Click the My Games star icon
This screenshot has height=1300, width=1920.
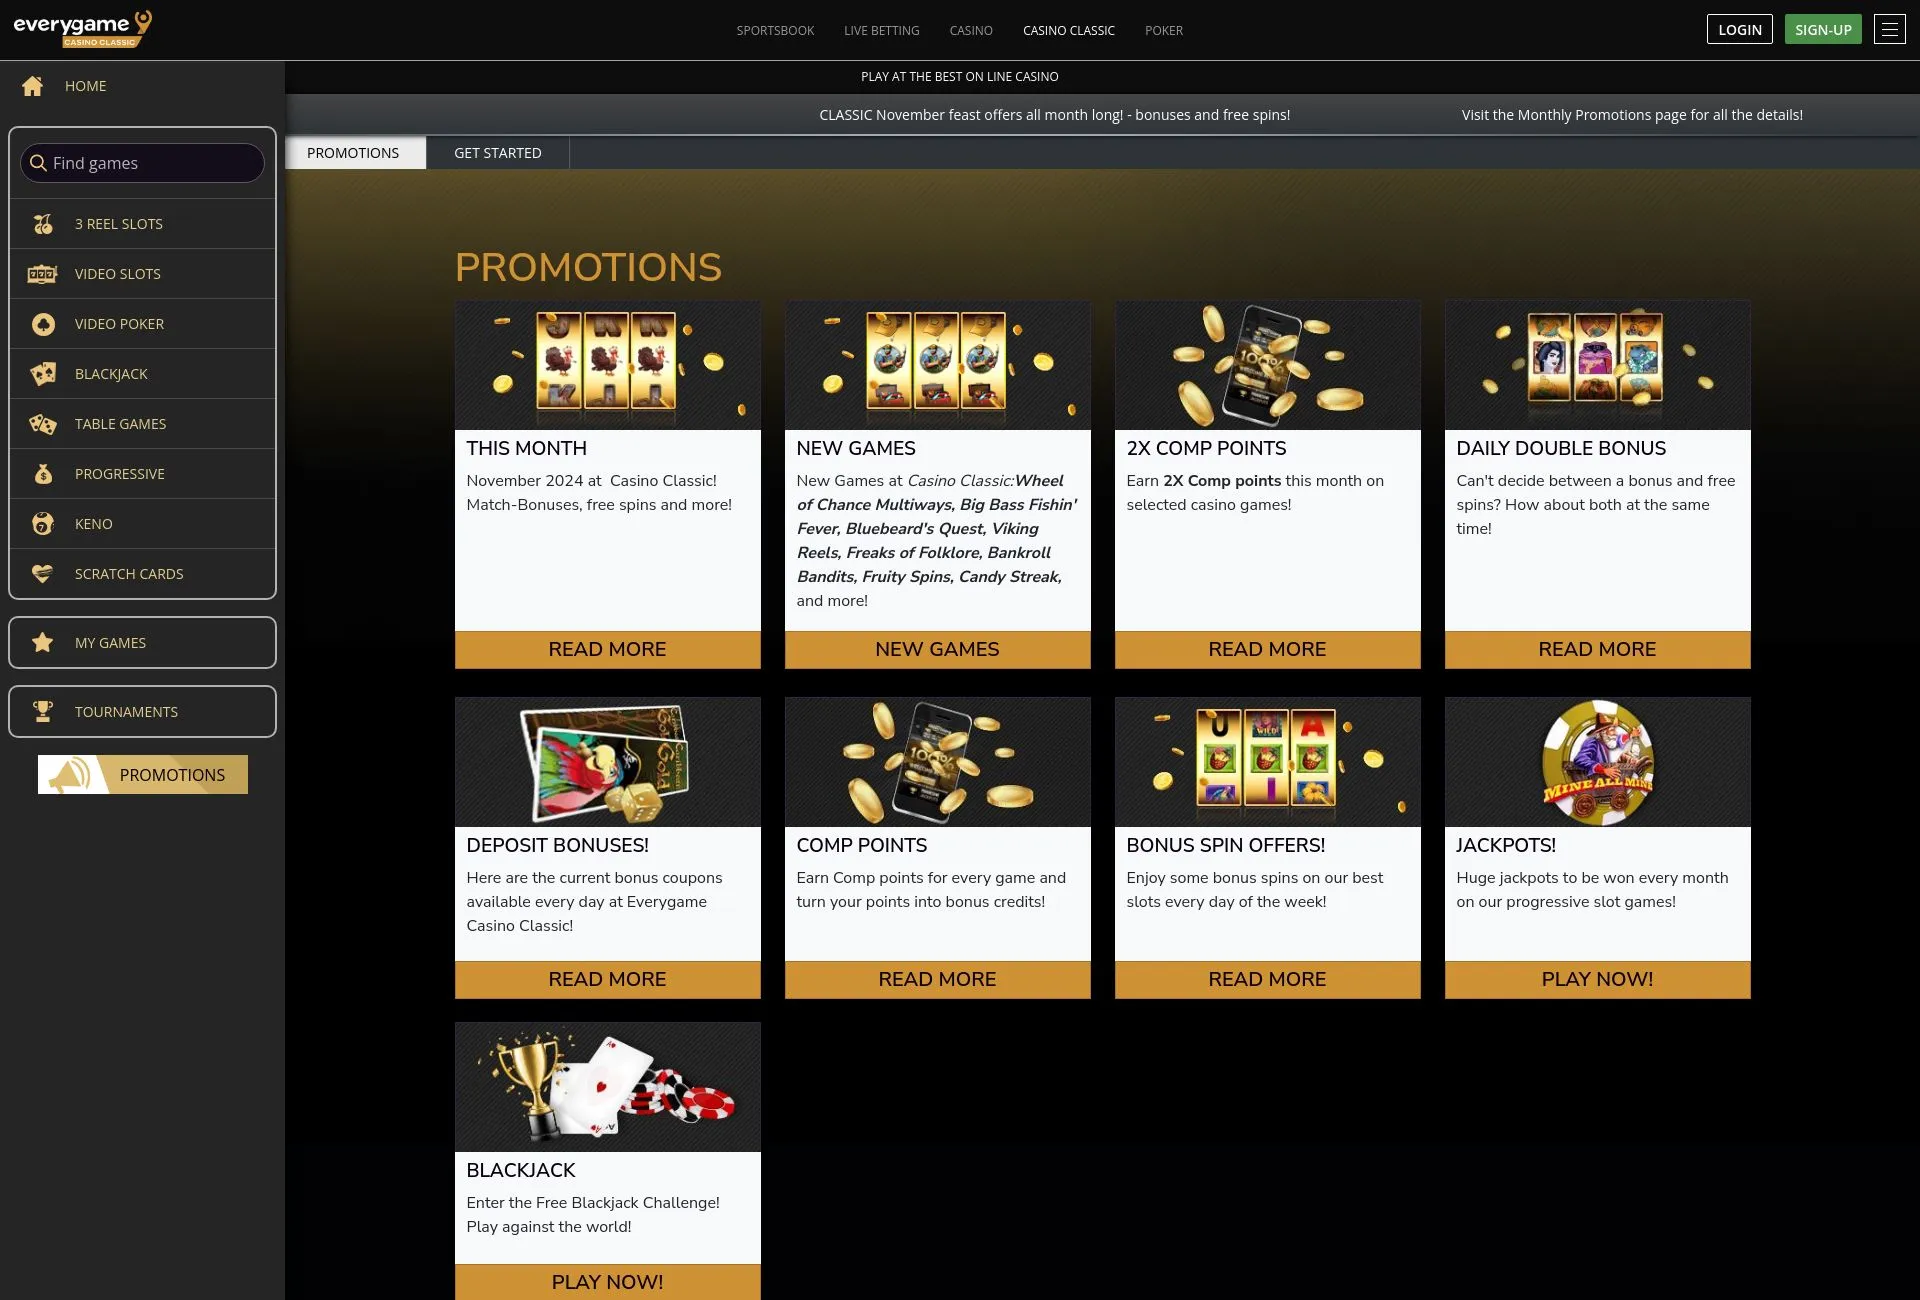(42, 643)
